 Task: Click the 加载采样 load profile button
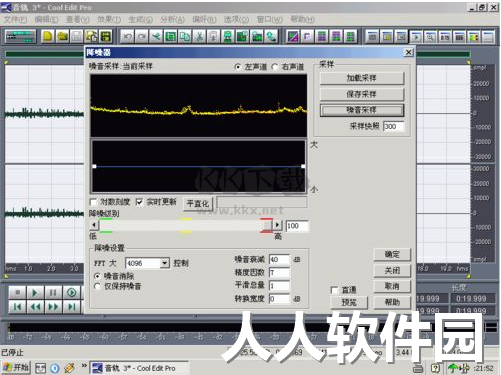pos(362,78)
